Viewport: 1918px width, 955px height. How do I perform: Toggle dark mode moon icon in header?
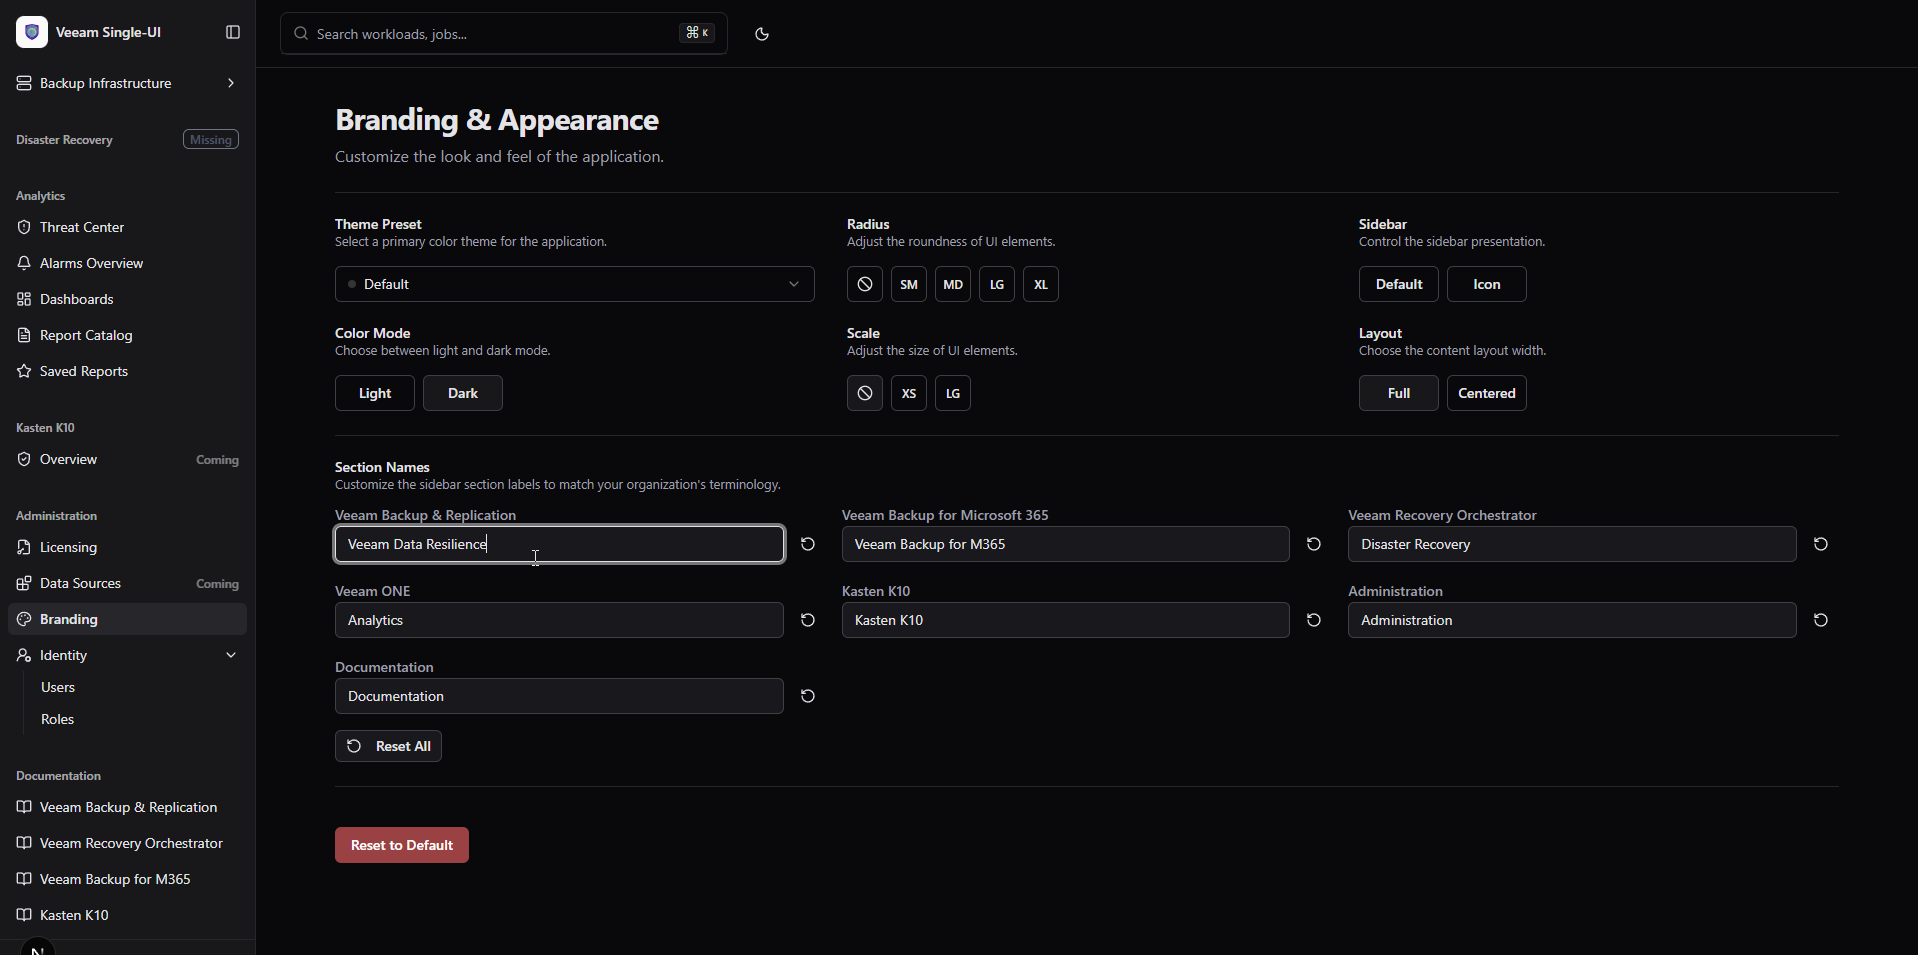(762, 34)
